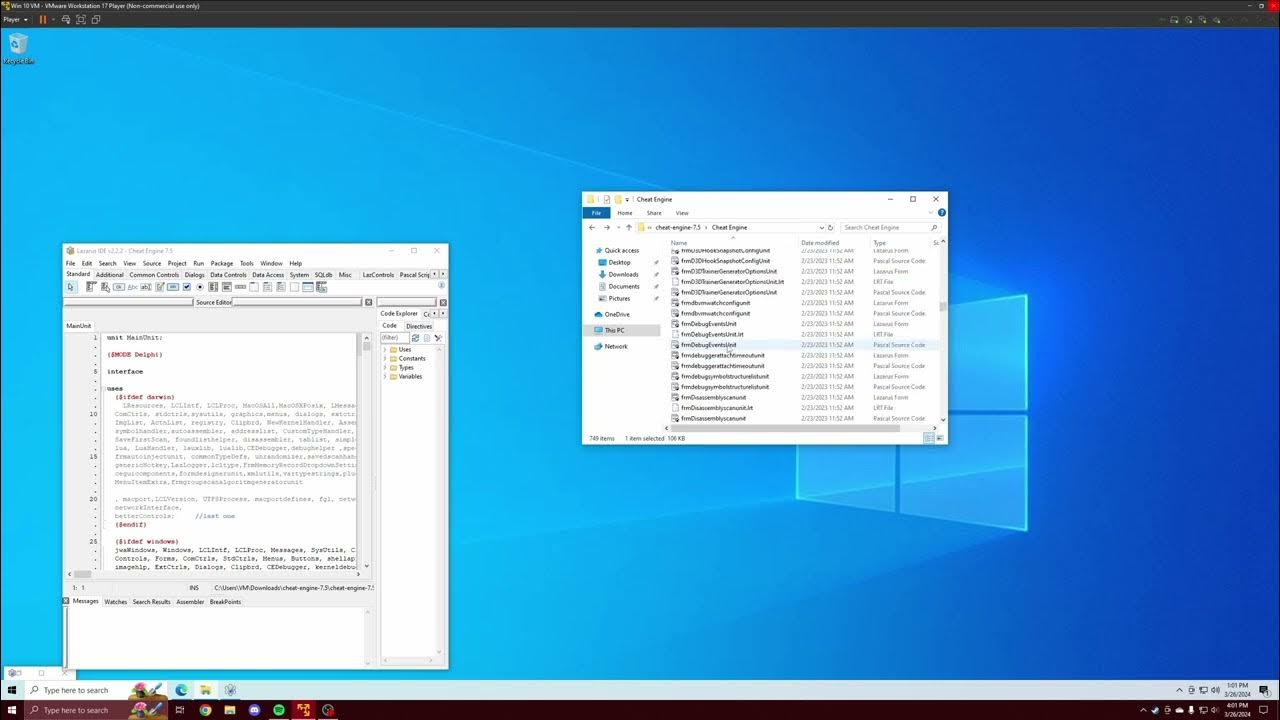Pick the TListBox component icon
This screenshot has height=720, width=1280.
(x=213, y=287)
